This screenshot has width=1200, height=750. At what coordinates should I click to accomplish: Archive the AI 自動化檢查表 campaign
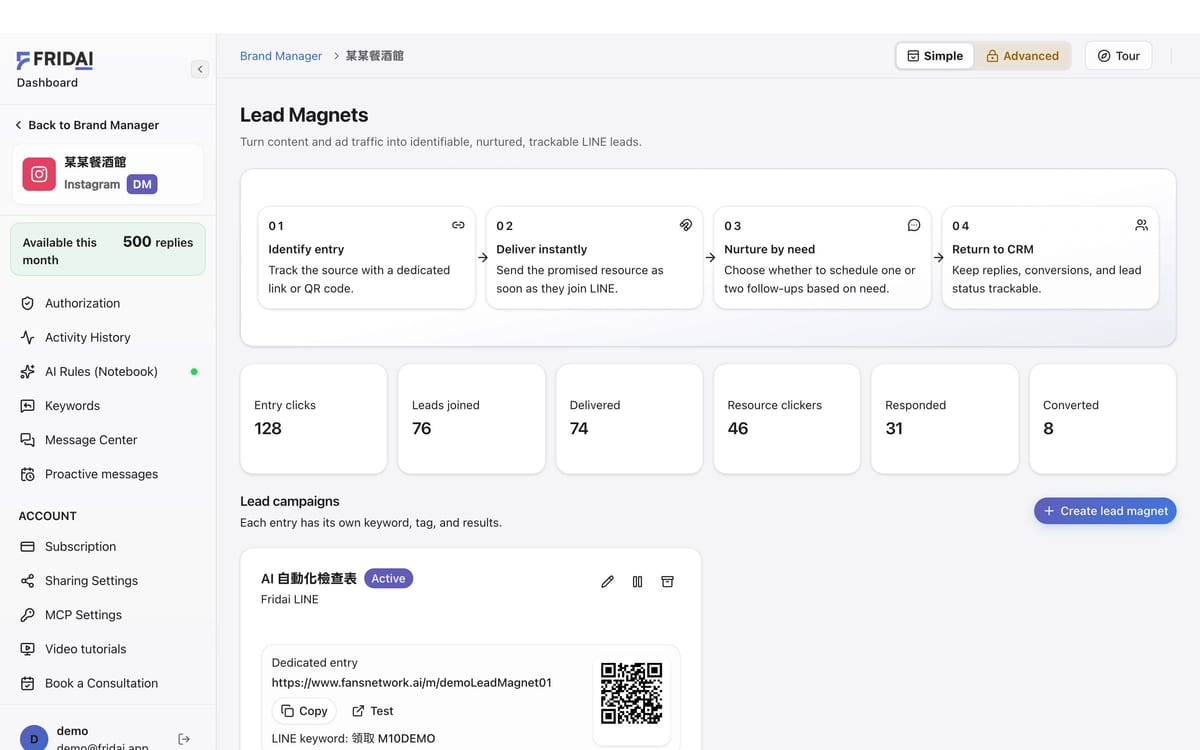tap(667, 581)
